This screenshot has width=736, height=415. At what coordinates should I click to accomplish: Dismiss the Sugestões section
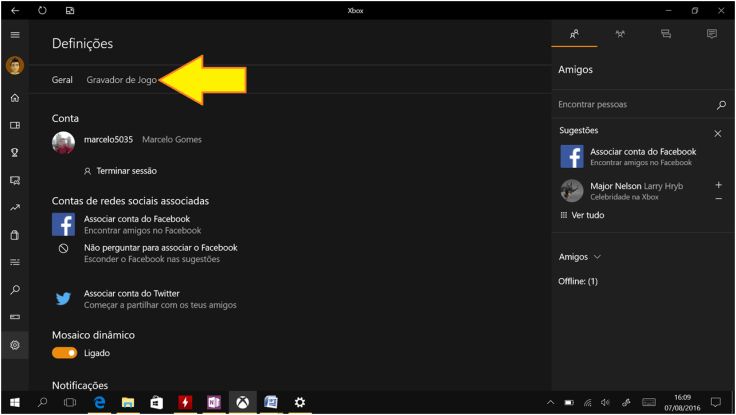pyautogui.click(x=717, y=133)
